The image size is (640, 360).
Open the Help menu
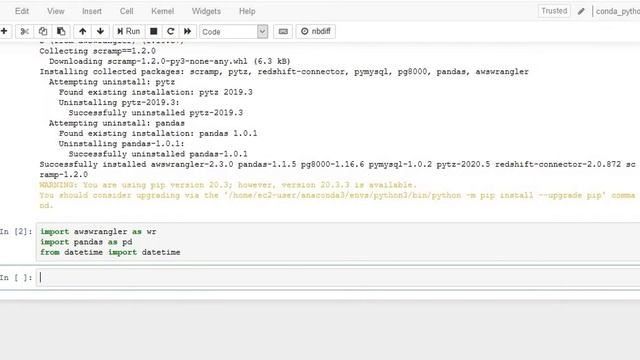[x=247, y=11]
